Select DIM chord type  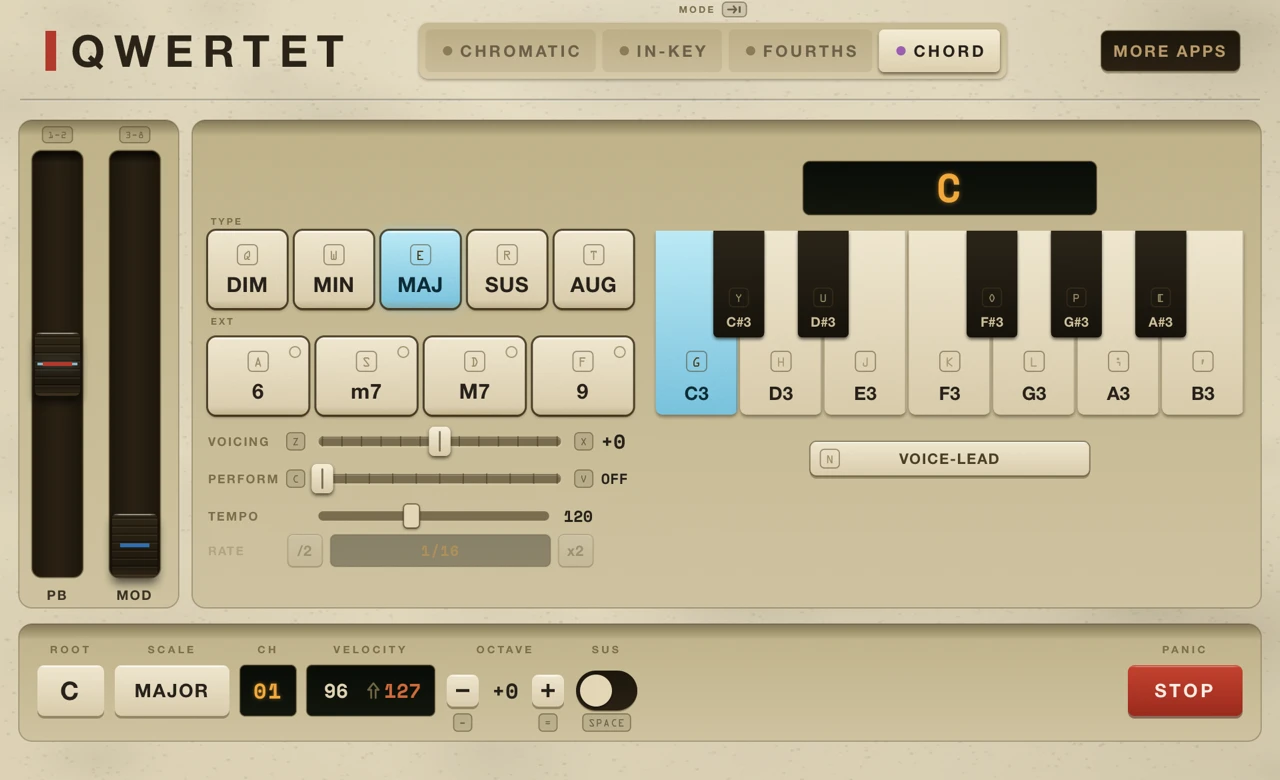pyautogui.click(x=247, y=270)
